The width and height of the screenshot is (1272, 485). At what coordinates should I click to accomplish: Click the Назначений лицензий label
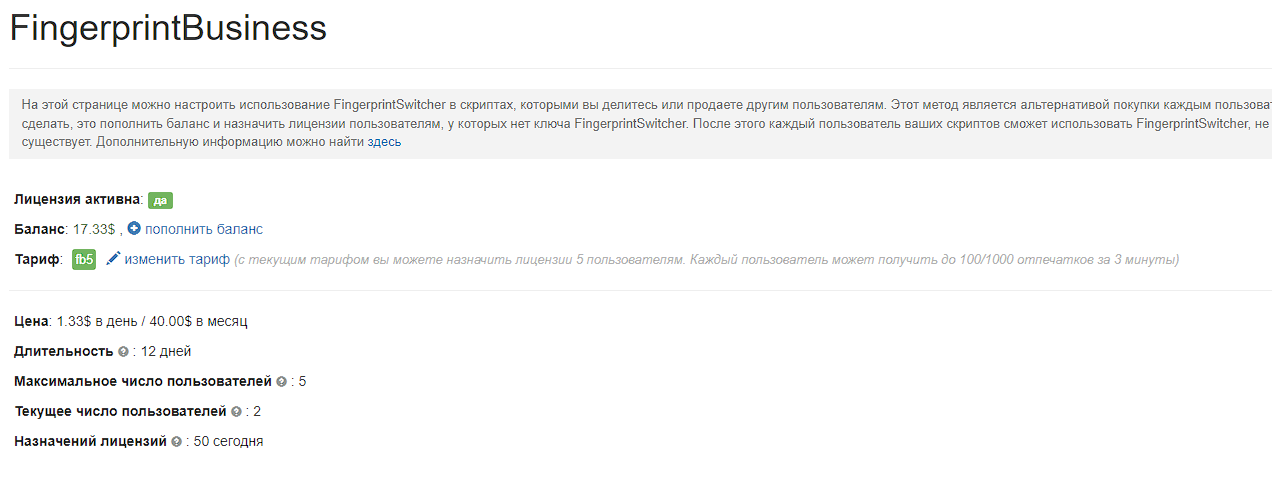click(90, 441)
